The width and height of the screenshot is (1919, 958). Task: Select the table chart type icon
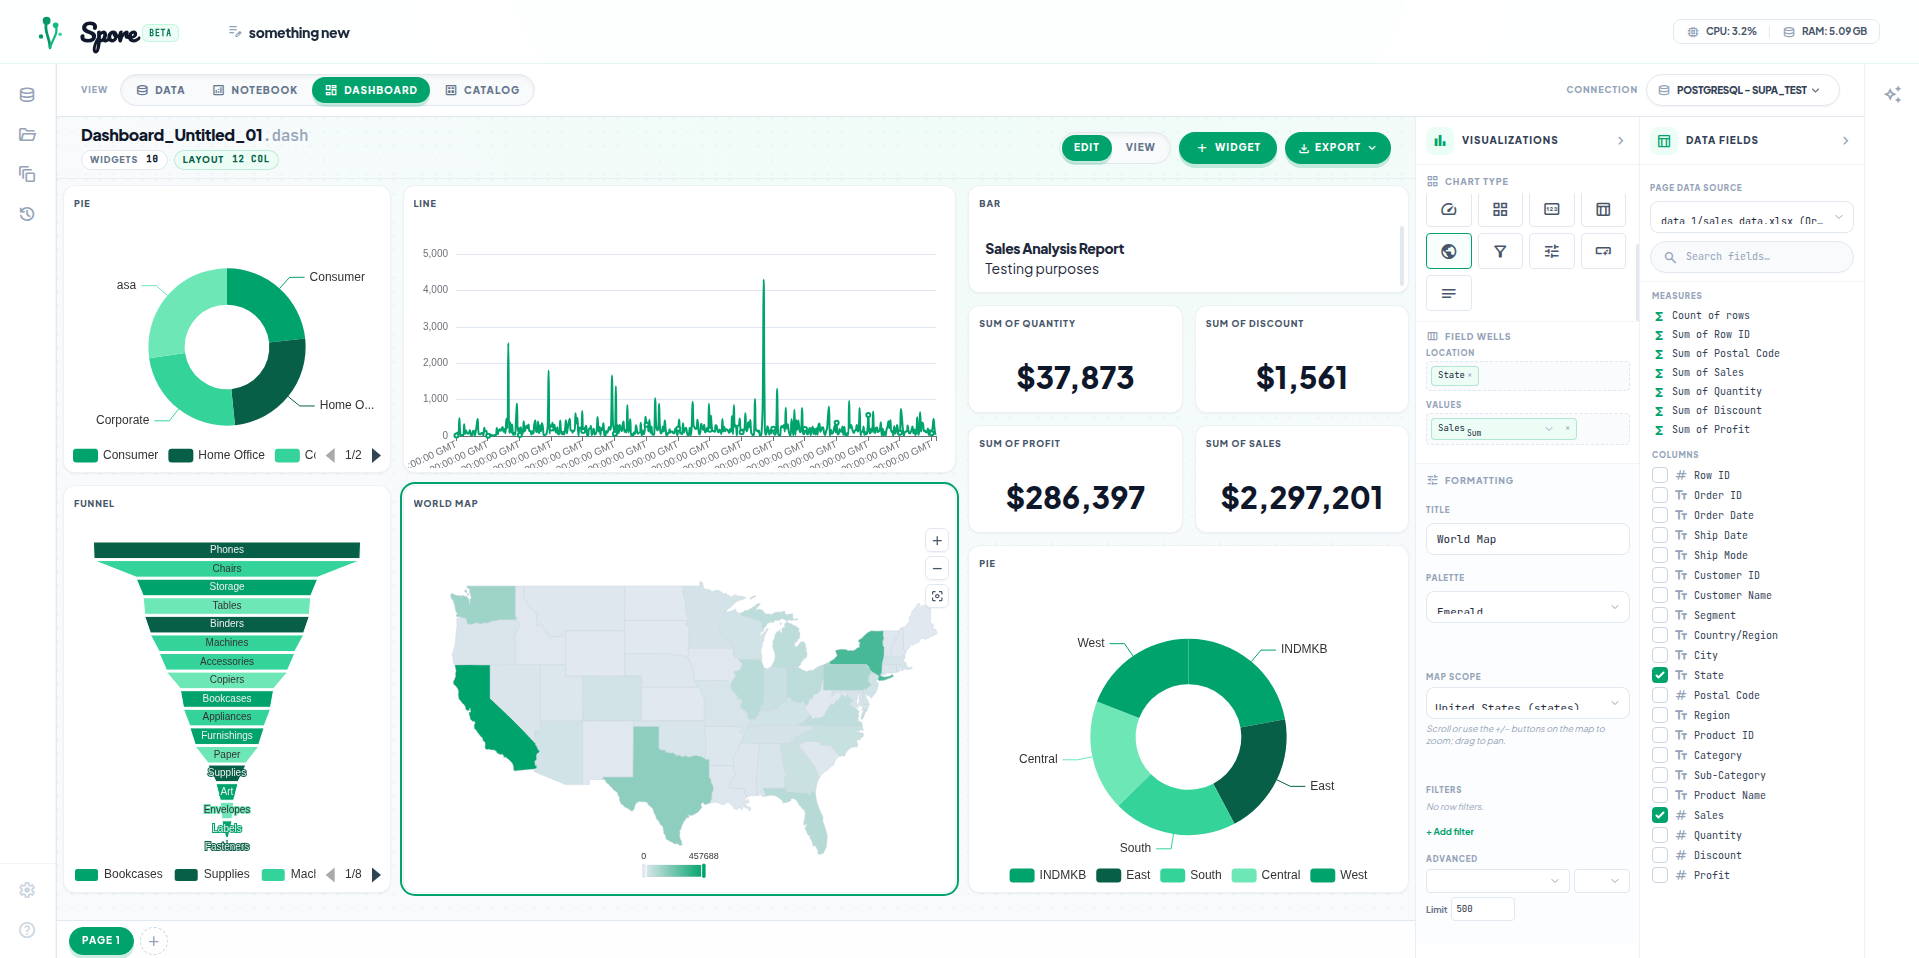click(x=1603, y=209)
